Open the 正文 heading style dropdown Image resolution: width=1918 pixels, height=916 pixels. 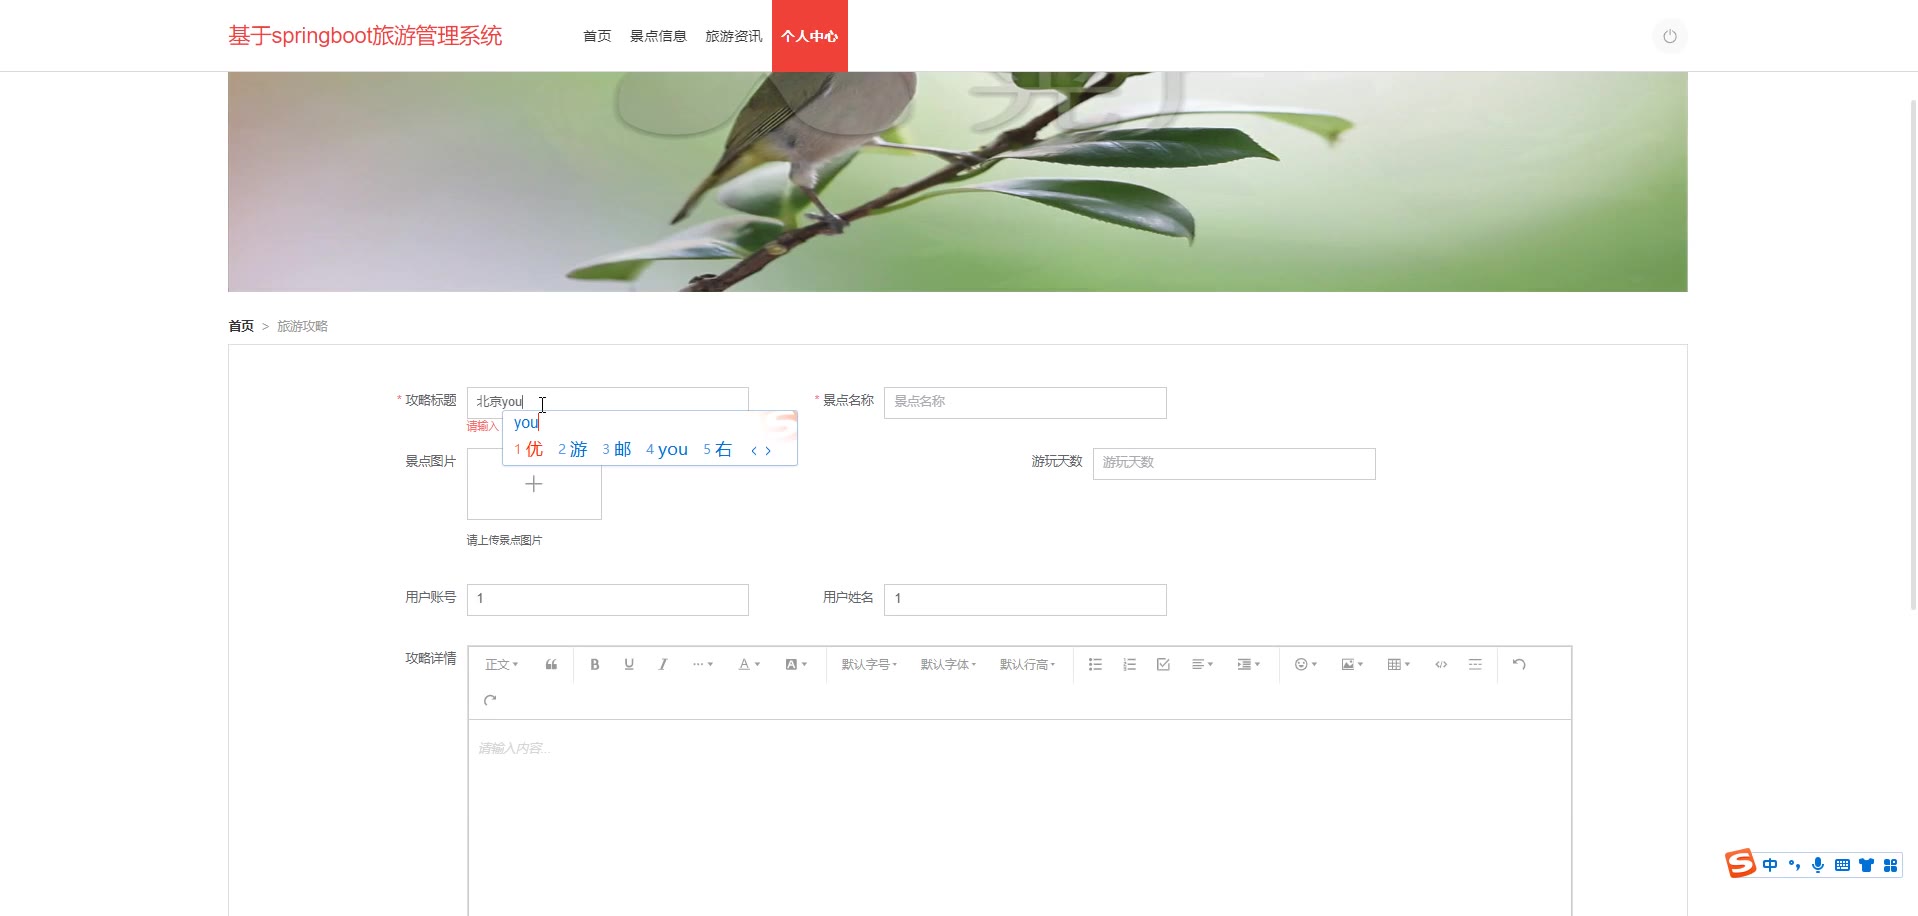[x=501, y=665]
